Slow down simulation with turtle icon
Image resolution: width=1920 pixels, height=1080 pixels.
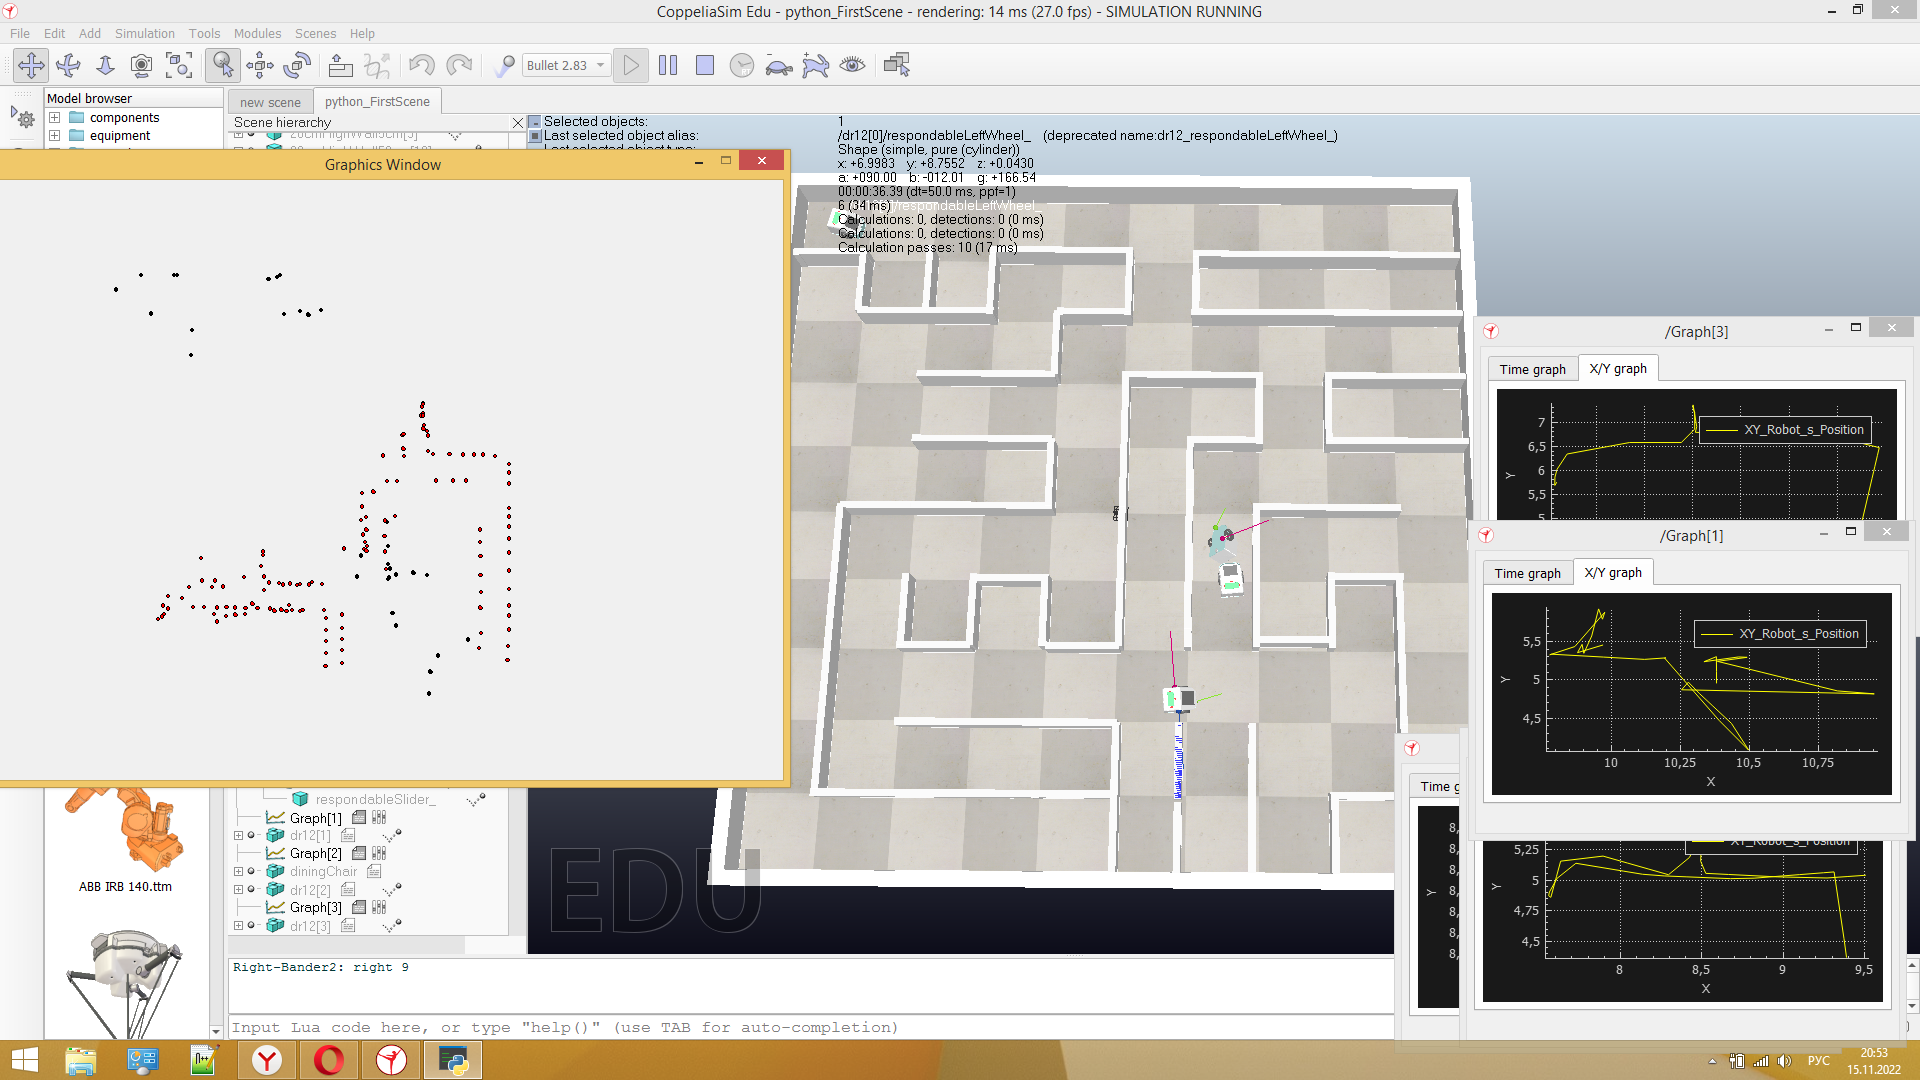pos(779,66)
